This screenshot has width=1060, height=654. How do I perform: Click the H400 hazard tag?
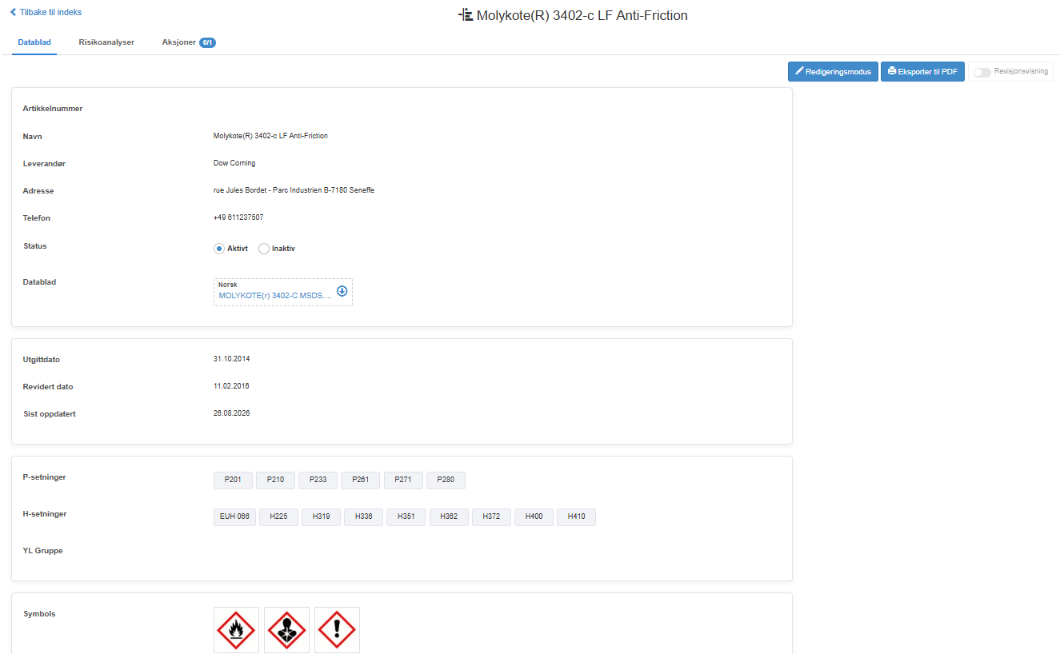(x=534, y=517)
